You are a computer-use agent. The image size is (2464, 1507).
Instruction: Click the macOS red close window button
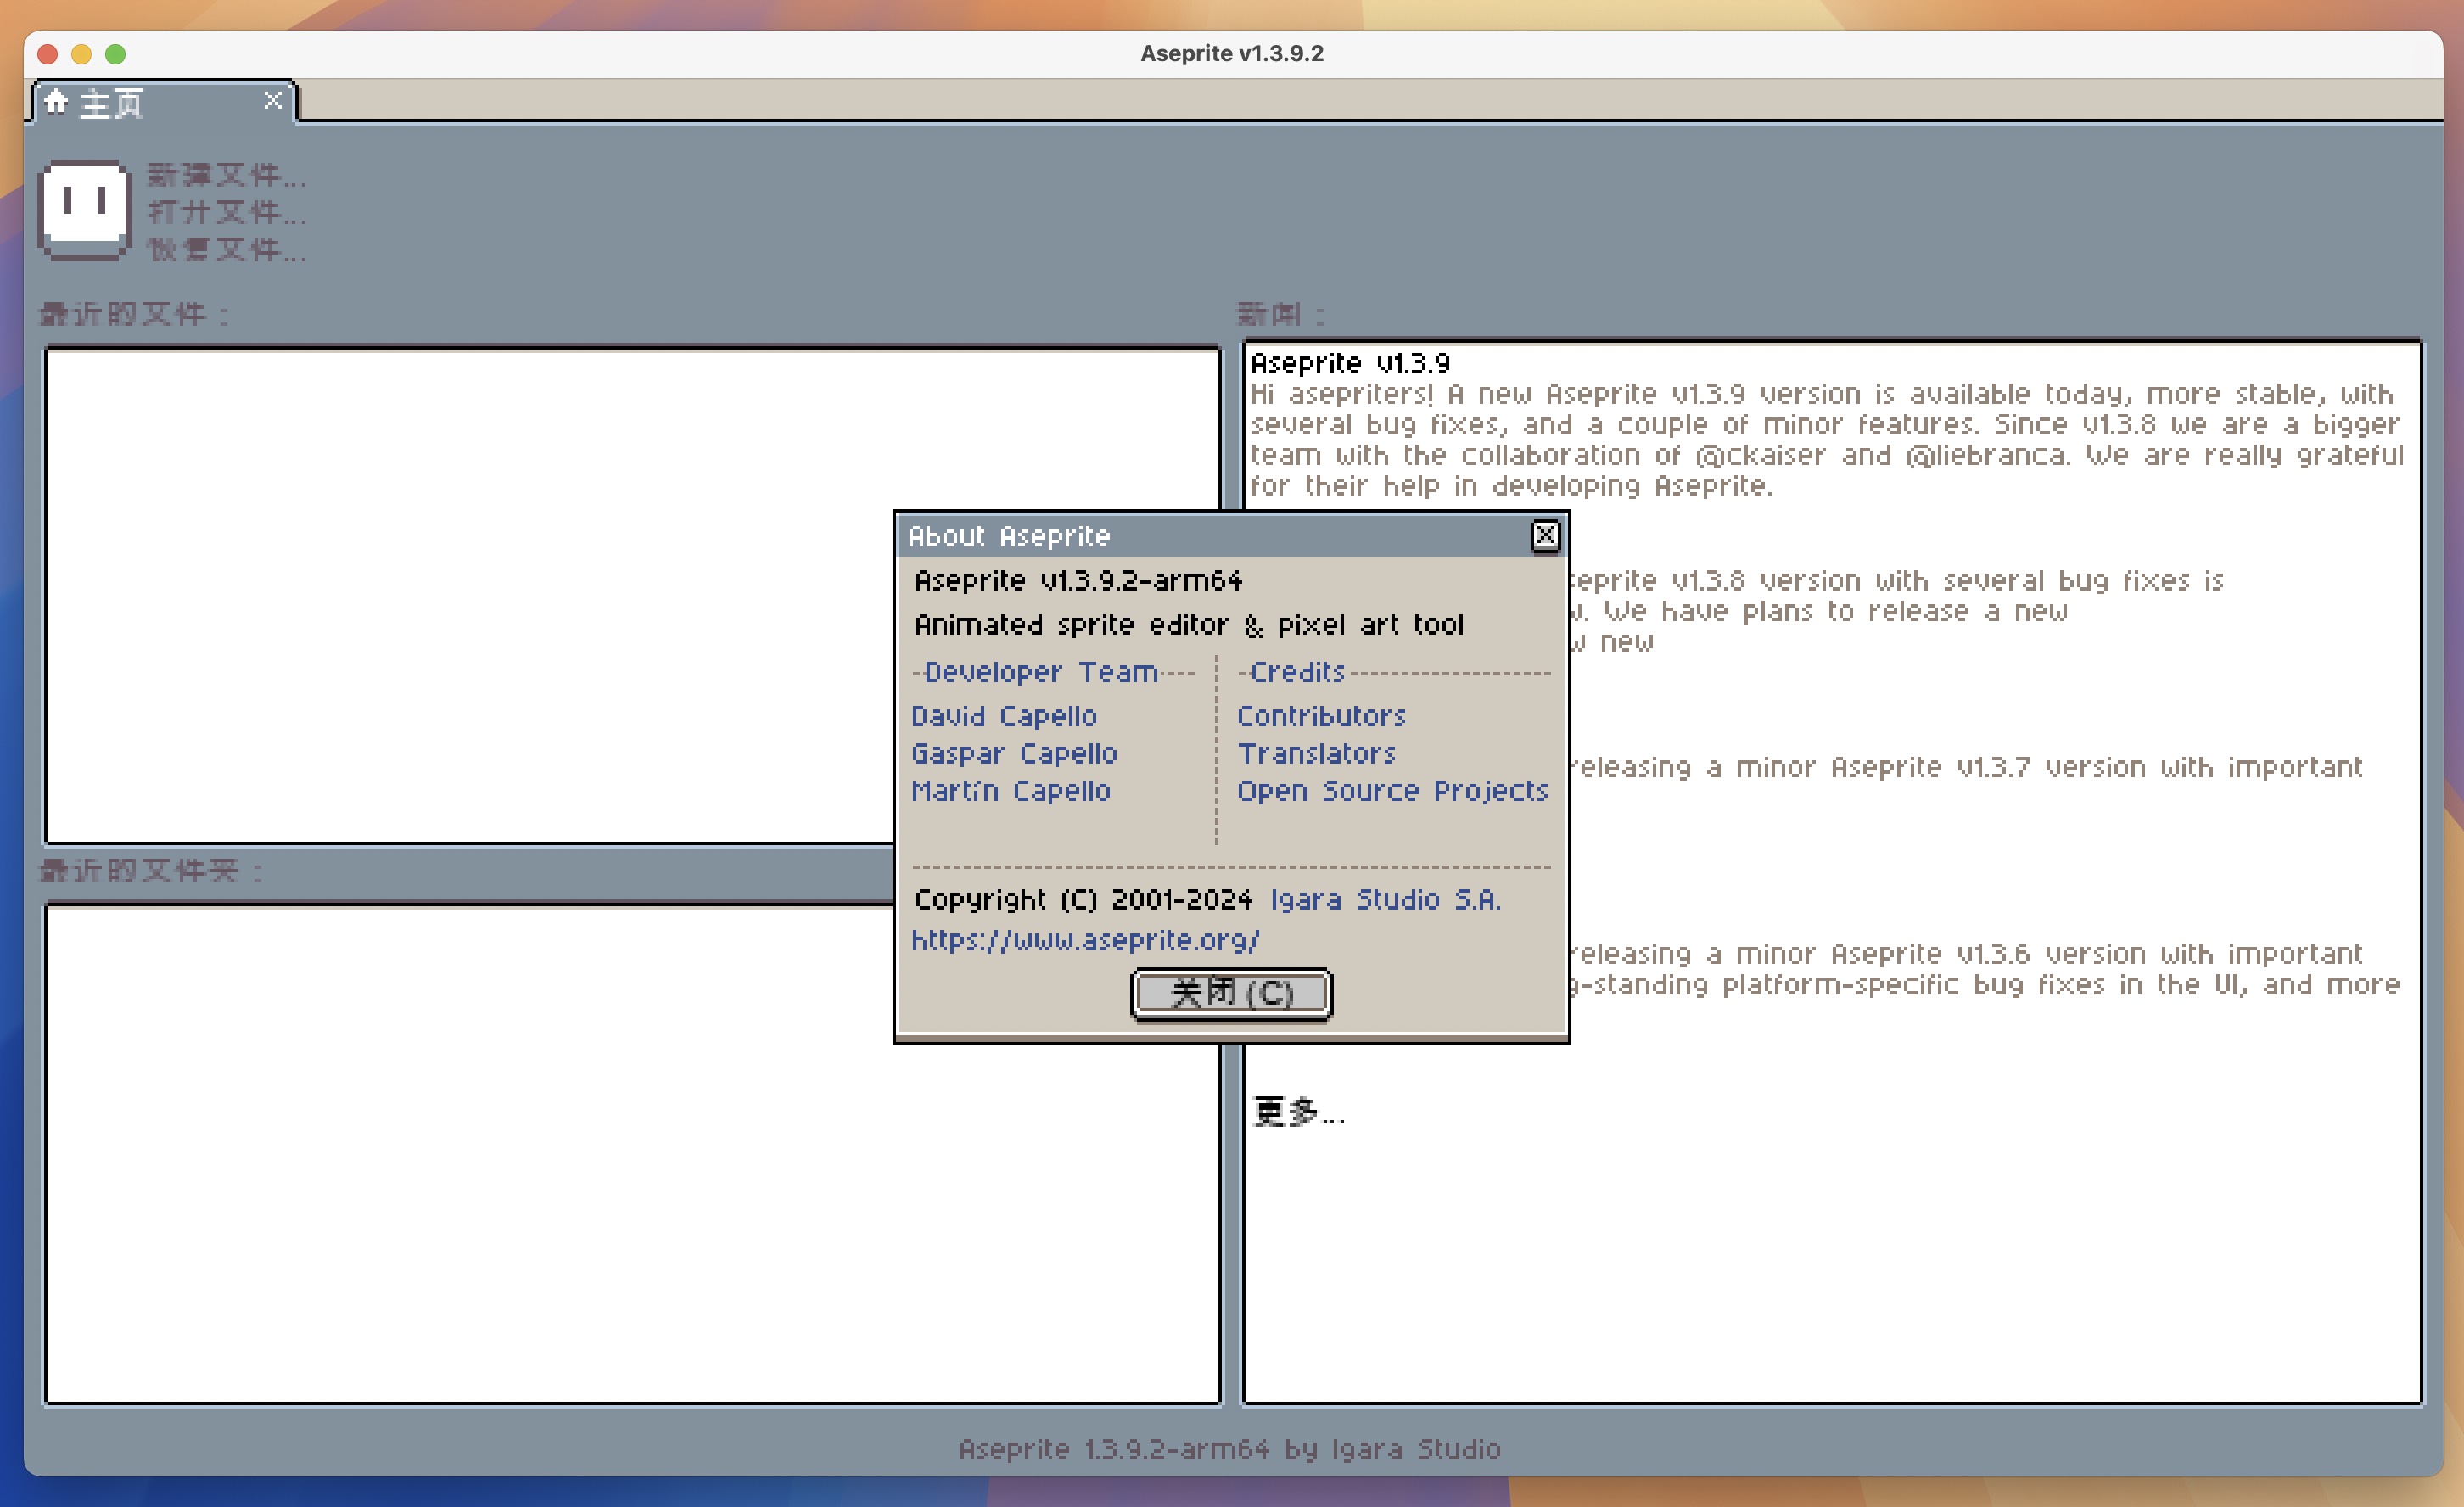click(x=47, y=54)
